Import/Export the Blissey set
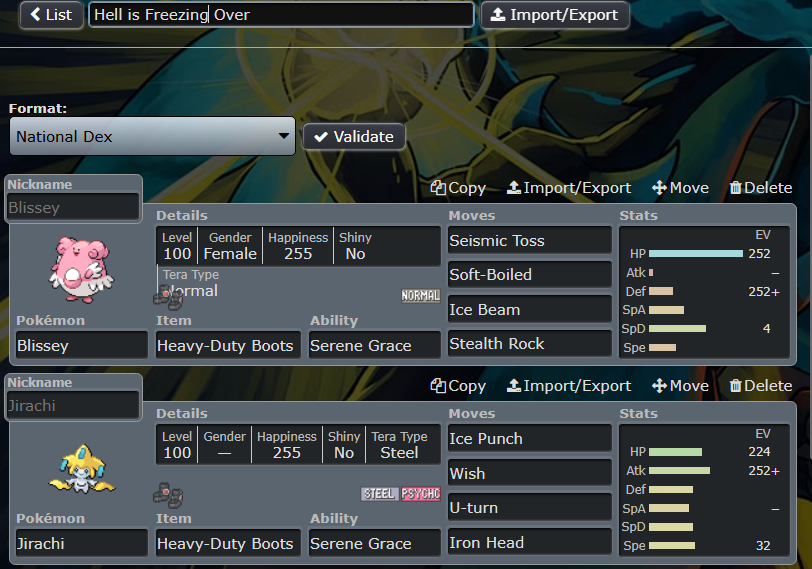812x569 pixels. coord(569,187)
